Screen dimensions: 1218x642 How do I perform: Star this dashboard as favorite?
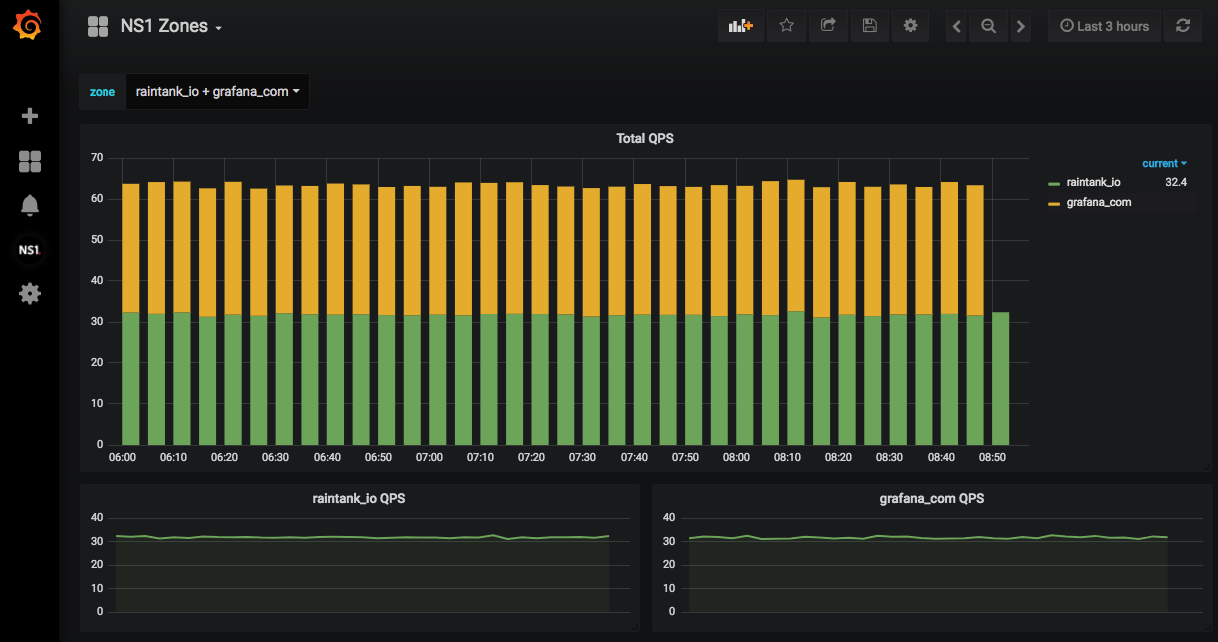(x=787, y=26)
